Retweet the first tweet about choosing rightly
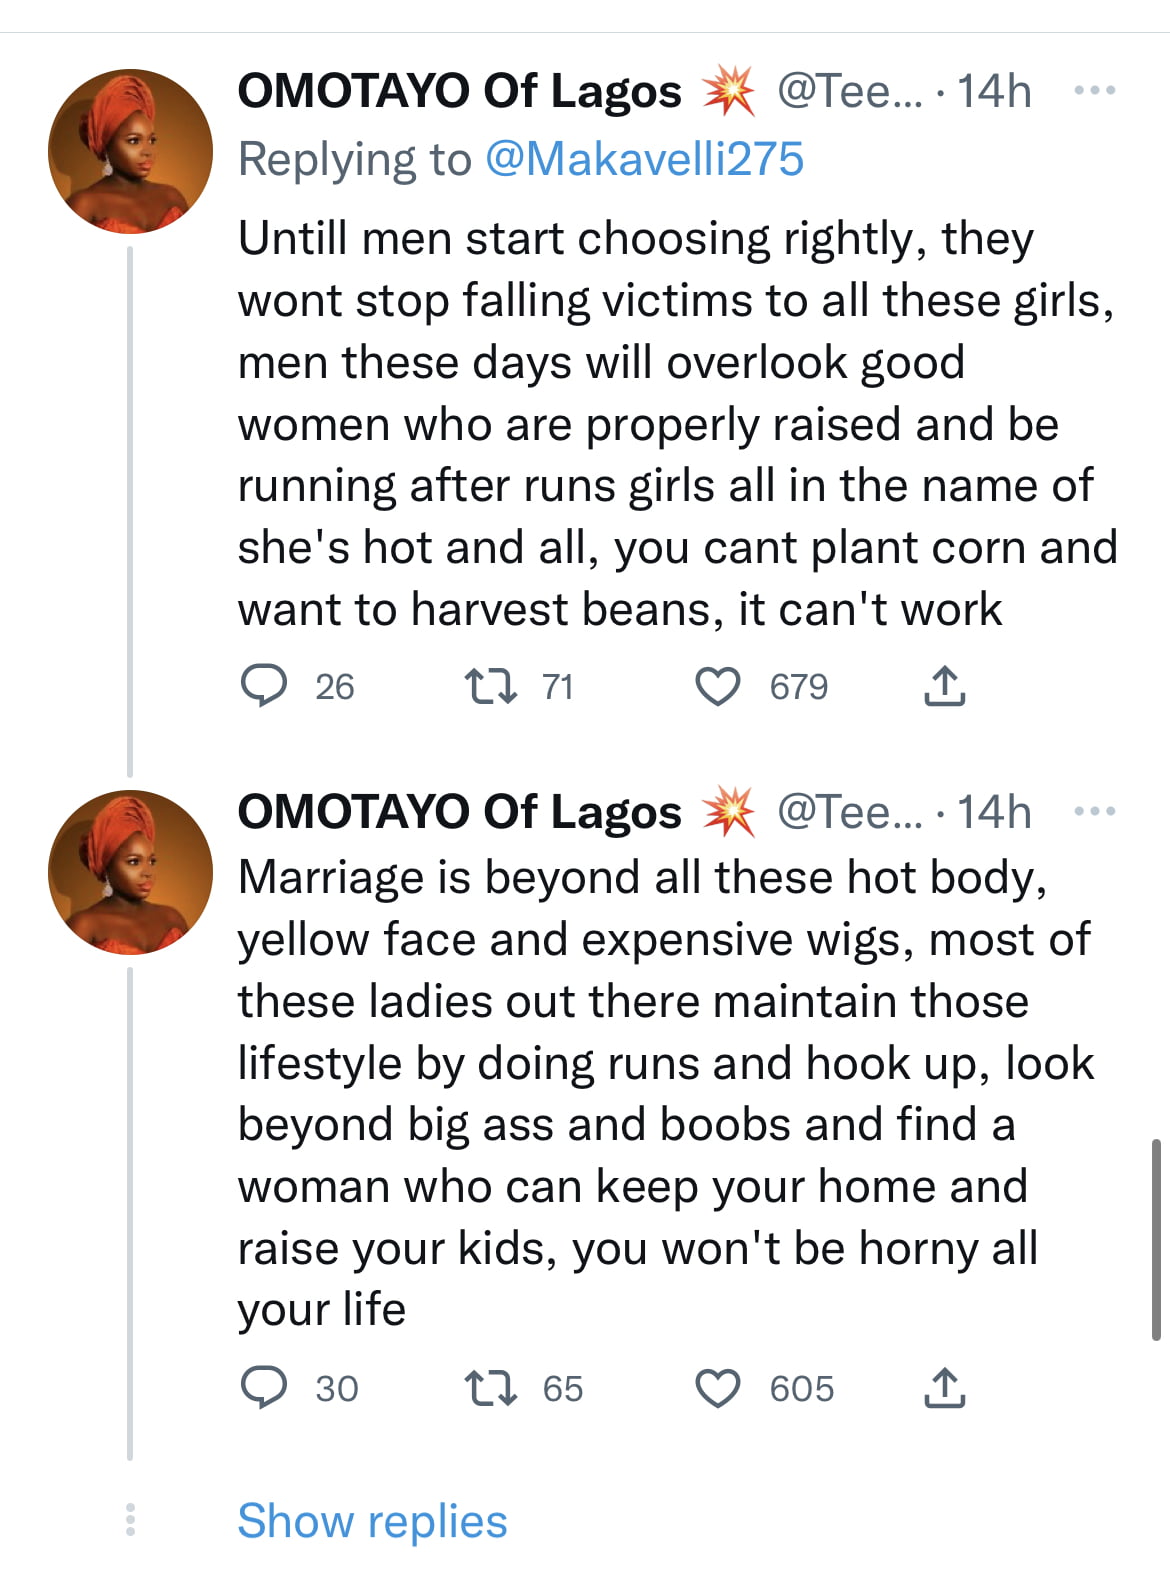The image size is (1170, 1581). tap(491, 687)
